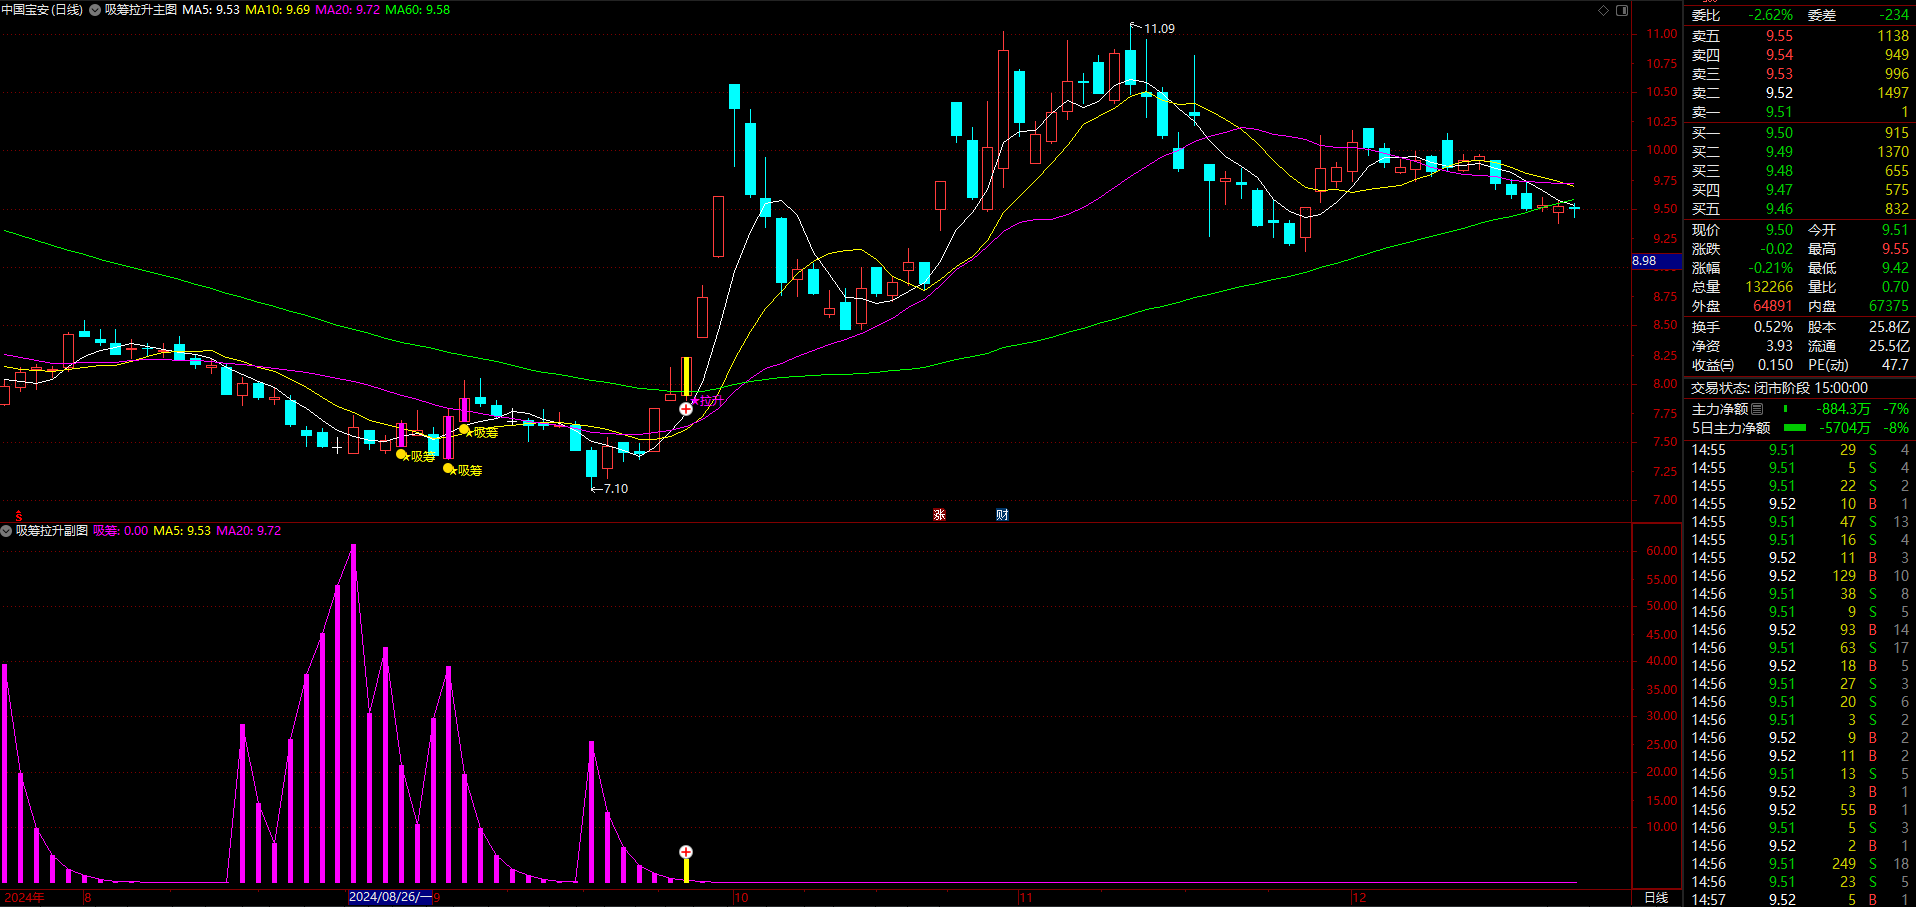Click the 内盘 67375 field
This screenshot has height=907, width=1916.
[x=1858, y=306]
